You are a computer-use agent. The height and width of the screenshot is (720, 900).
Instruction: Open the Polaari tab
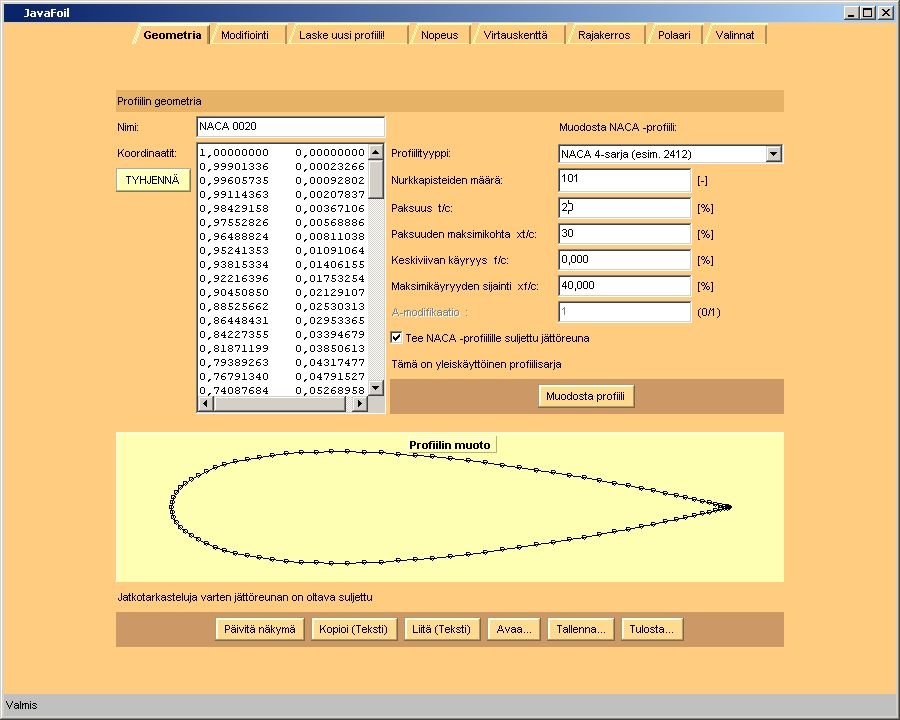(673, 35)
